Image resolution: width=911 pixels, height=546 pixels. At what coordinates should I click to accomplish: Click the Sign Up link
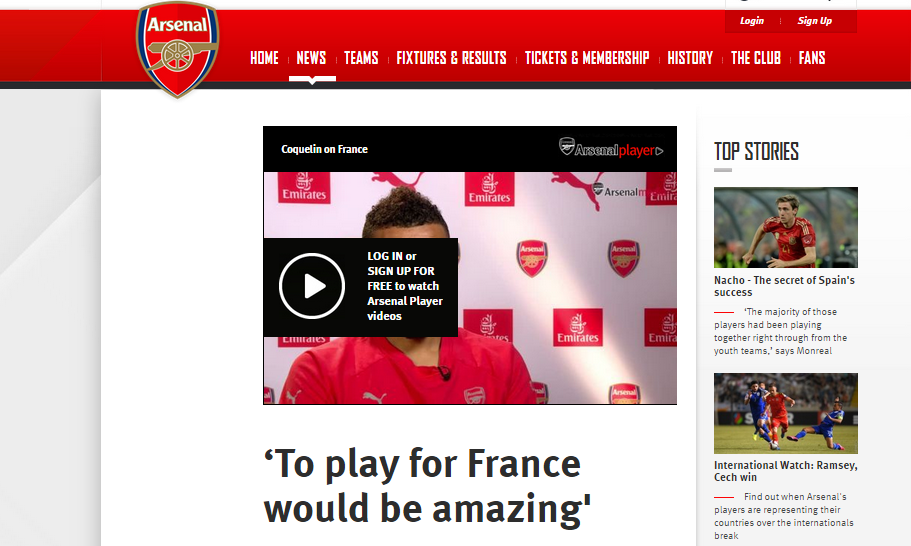(x=815, y=21)
